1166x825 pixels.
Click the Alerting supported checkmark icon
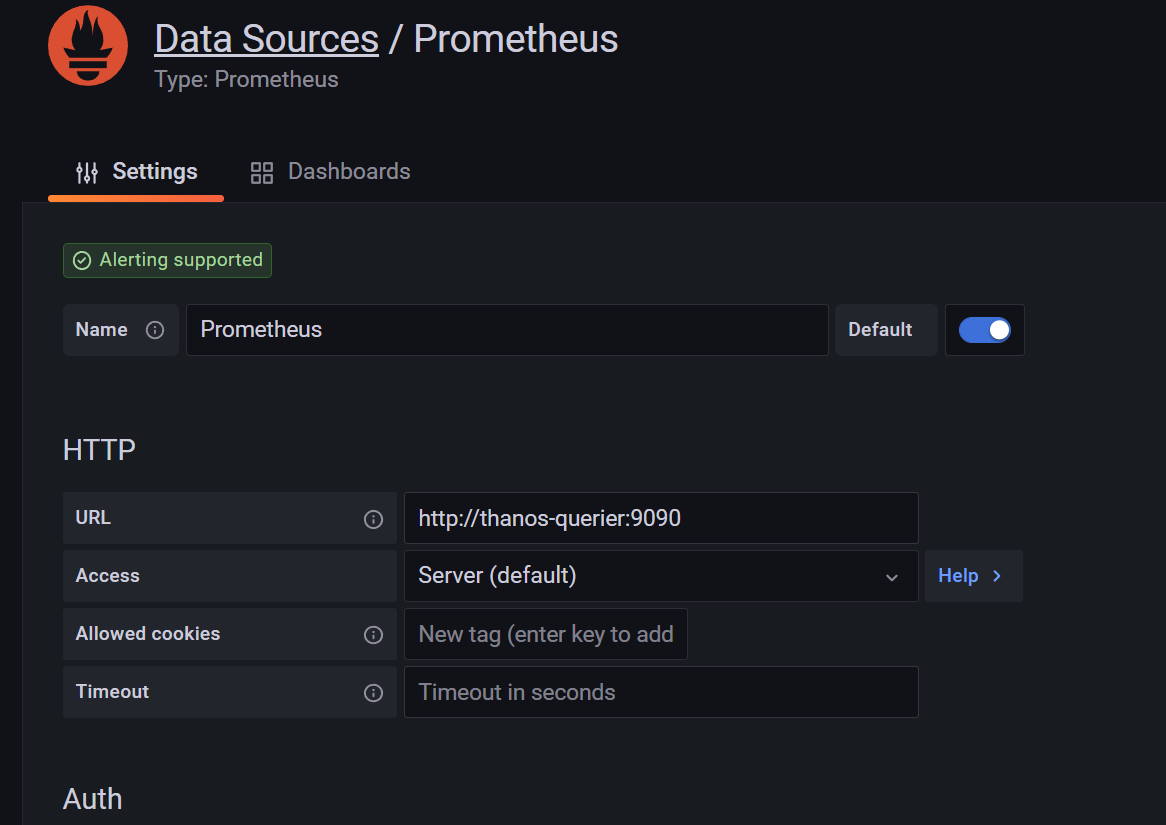click(82, 260)
